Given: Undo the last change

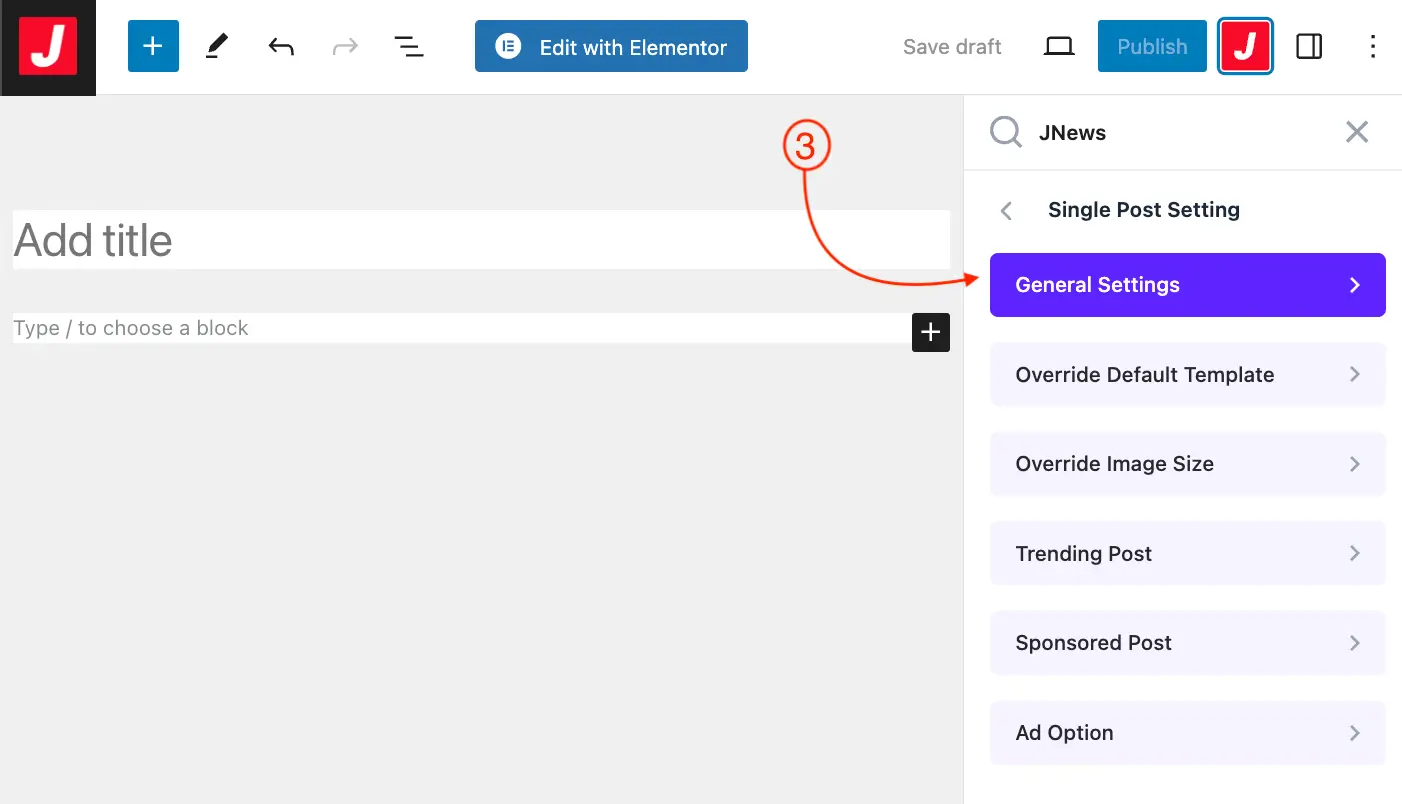Looking at the screenshot, I should coord(281,47).
